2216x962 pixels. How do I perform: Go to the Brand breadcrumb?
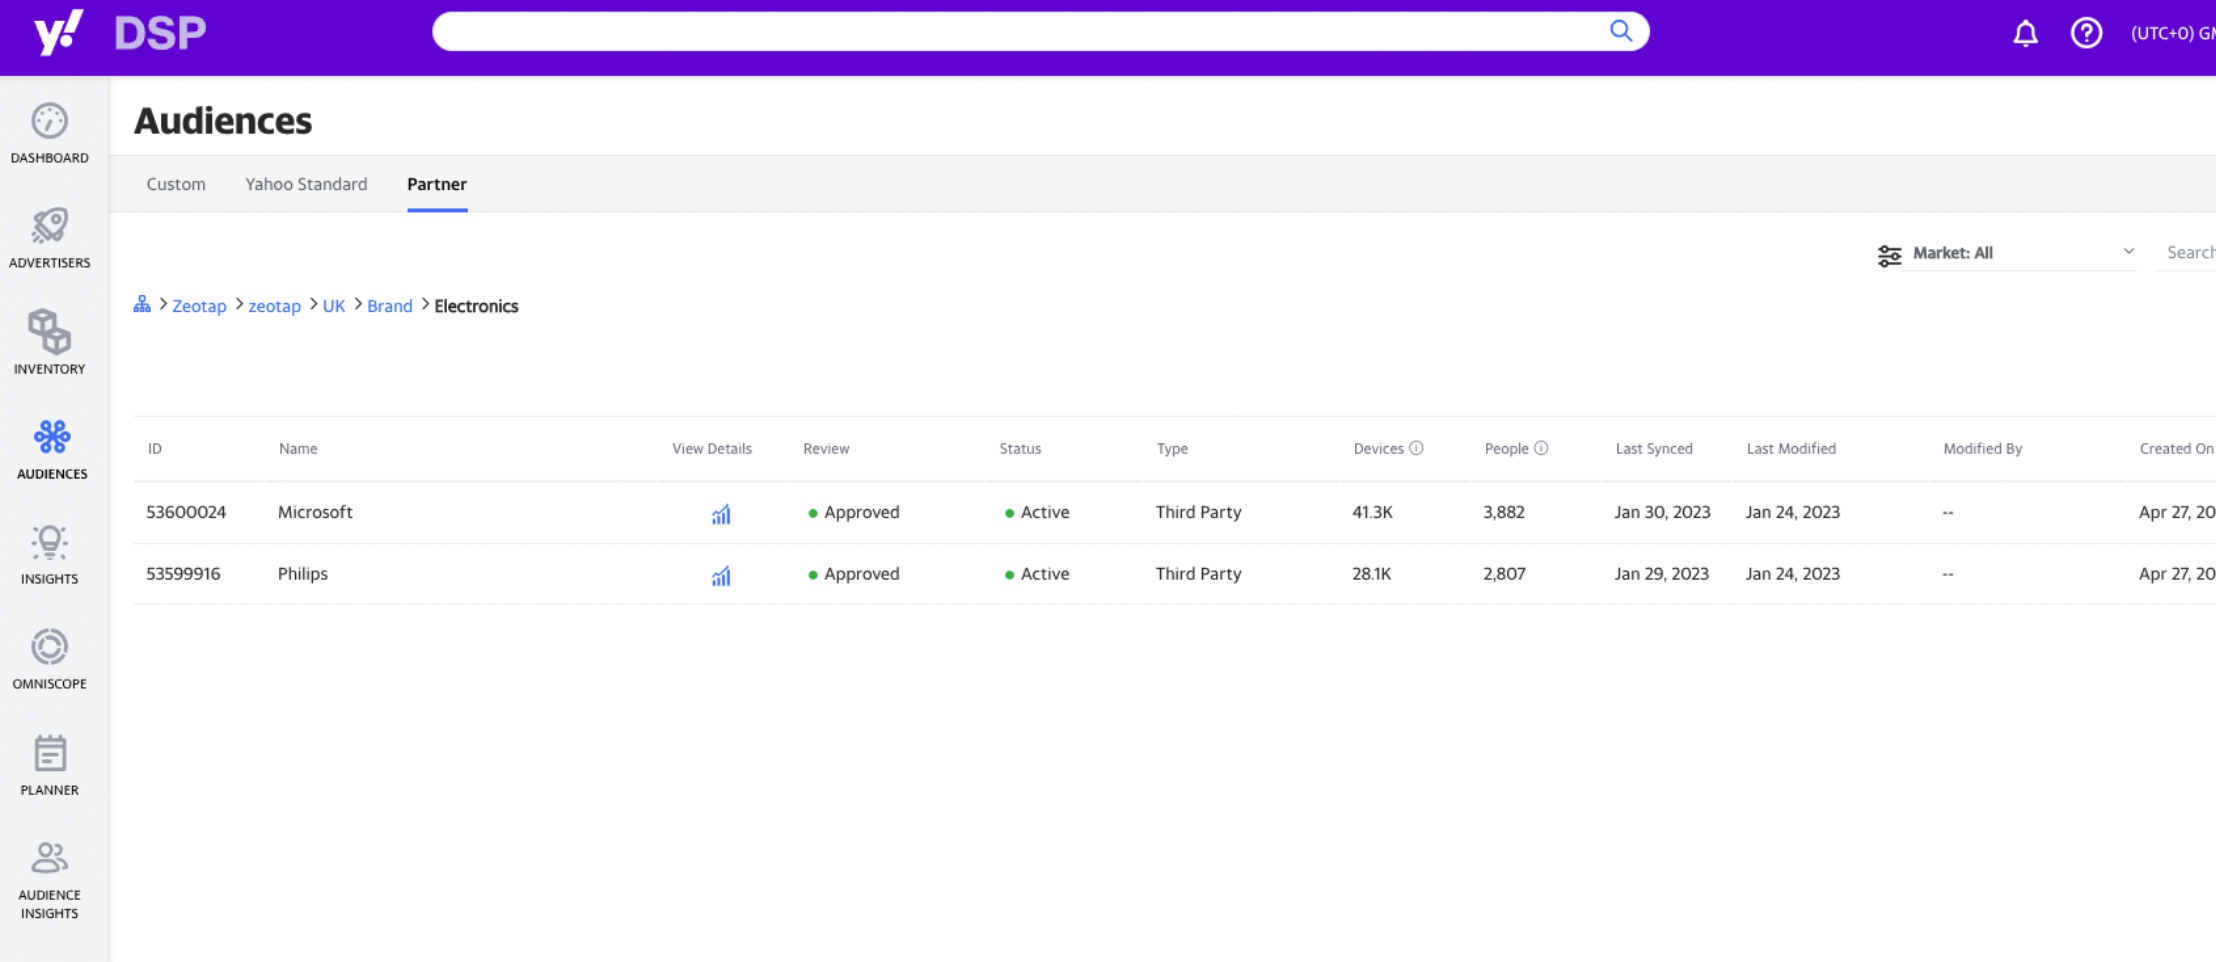click(390, 306)
